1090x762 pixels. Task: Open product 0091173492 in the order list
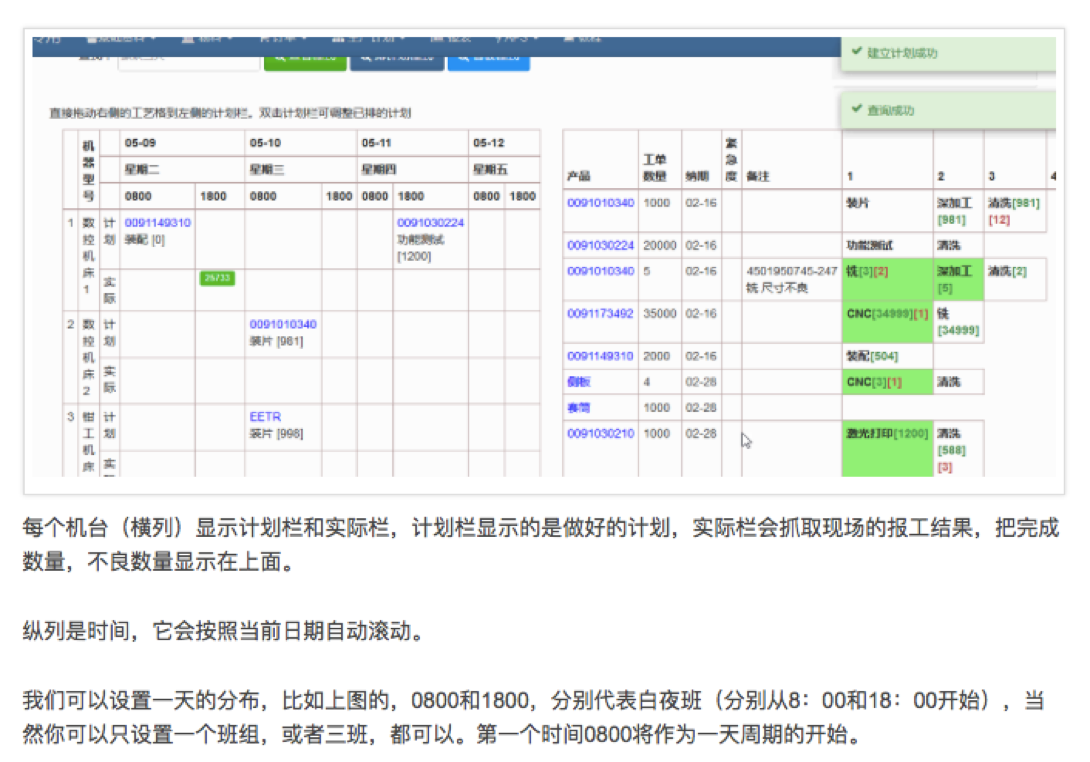click(600, 313)
